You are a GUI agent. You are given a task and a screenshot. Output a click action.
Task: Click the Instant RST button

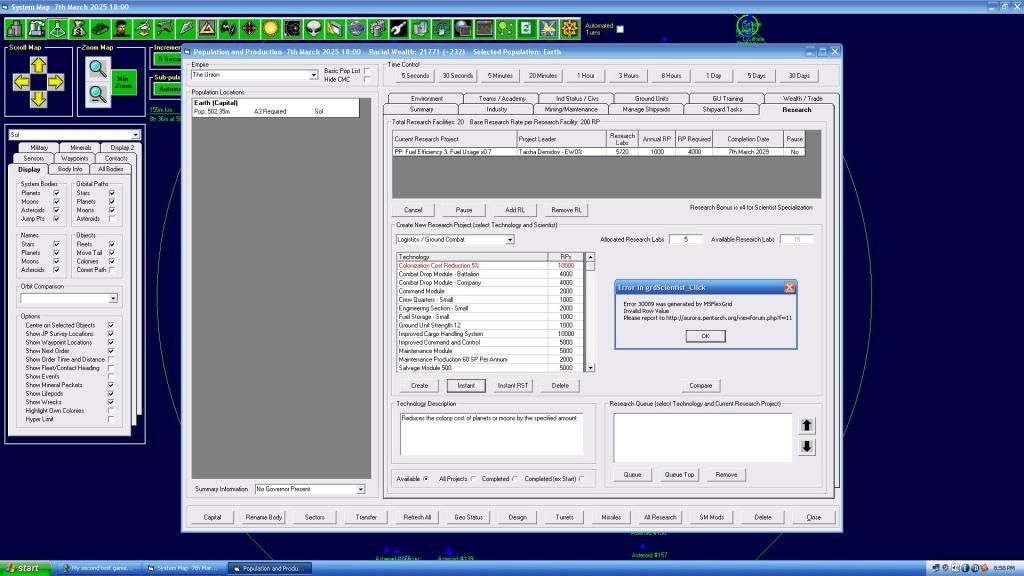[x=513, y=386]
